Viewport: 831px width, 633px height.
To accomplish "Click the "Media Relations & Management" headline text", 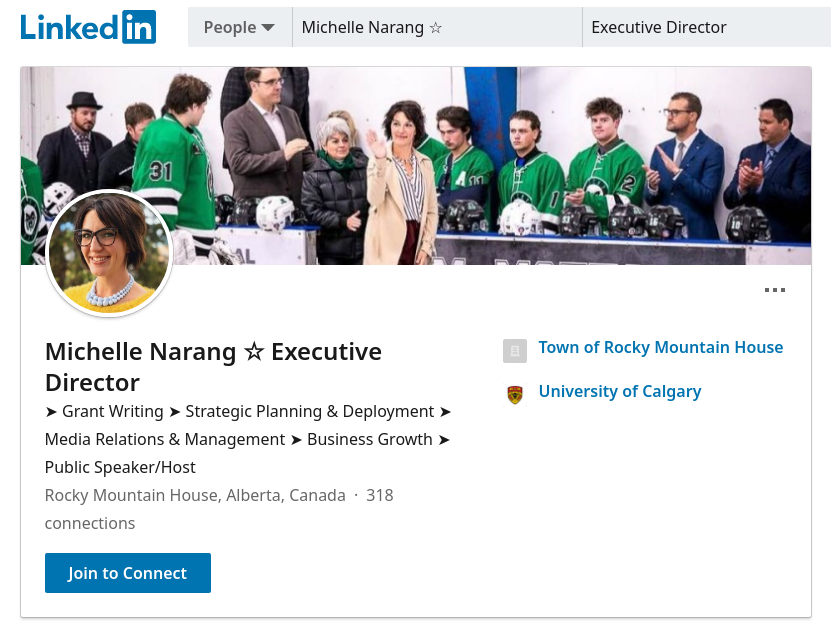I will [x=165, y=439].
